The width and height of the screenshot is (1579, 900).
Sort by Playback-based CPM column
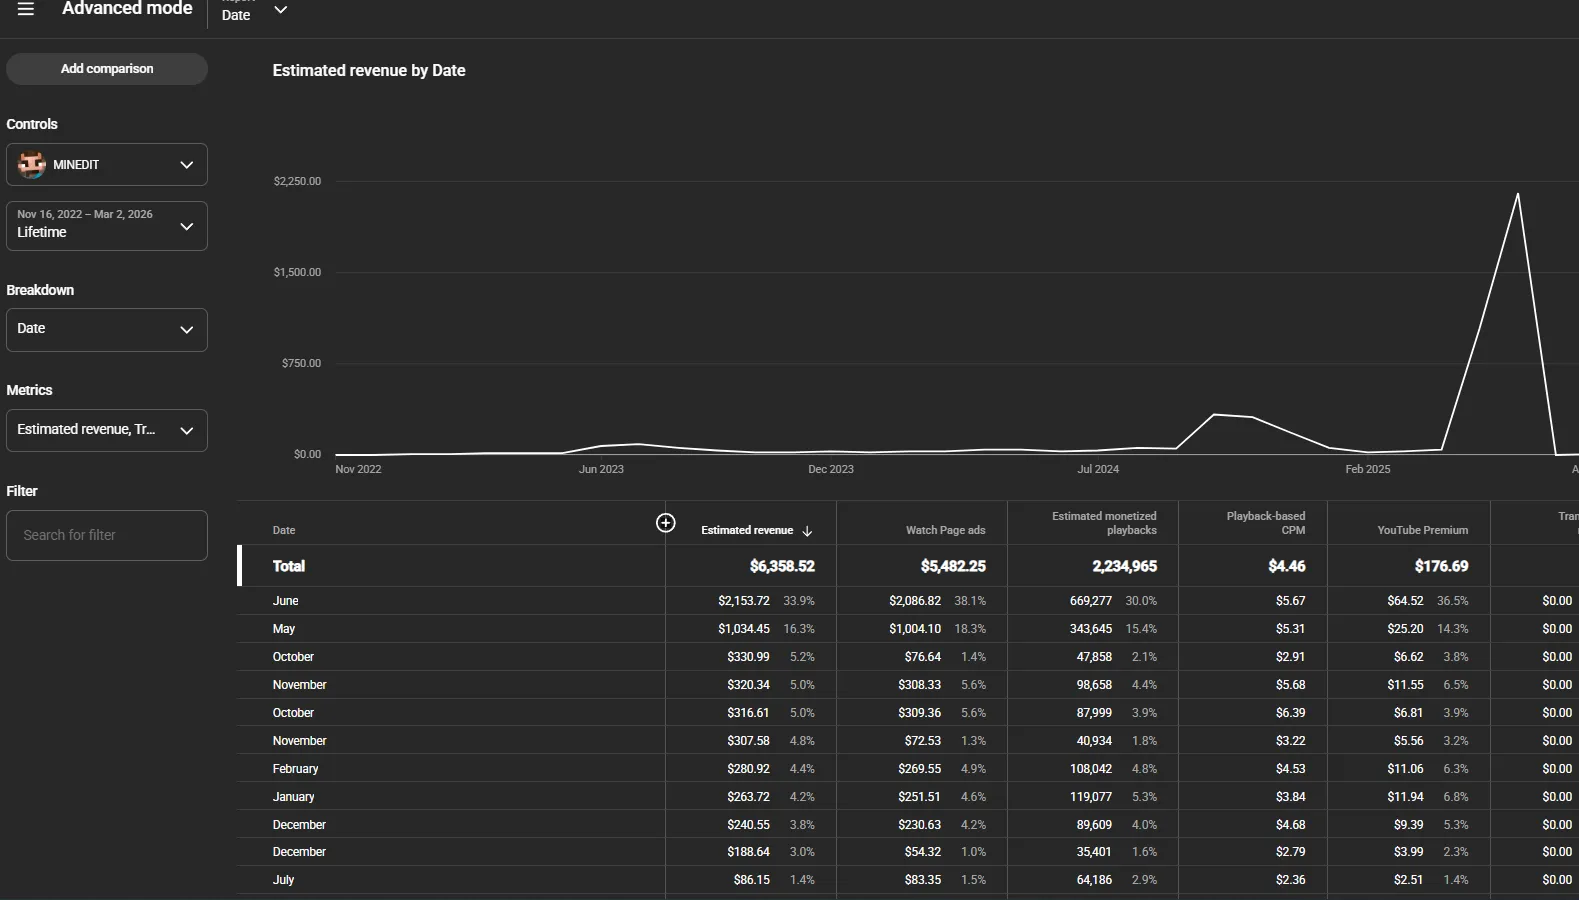coord(1266,523)
